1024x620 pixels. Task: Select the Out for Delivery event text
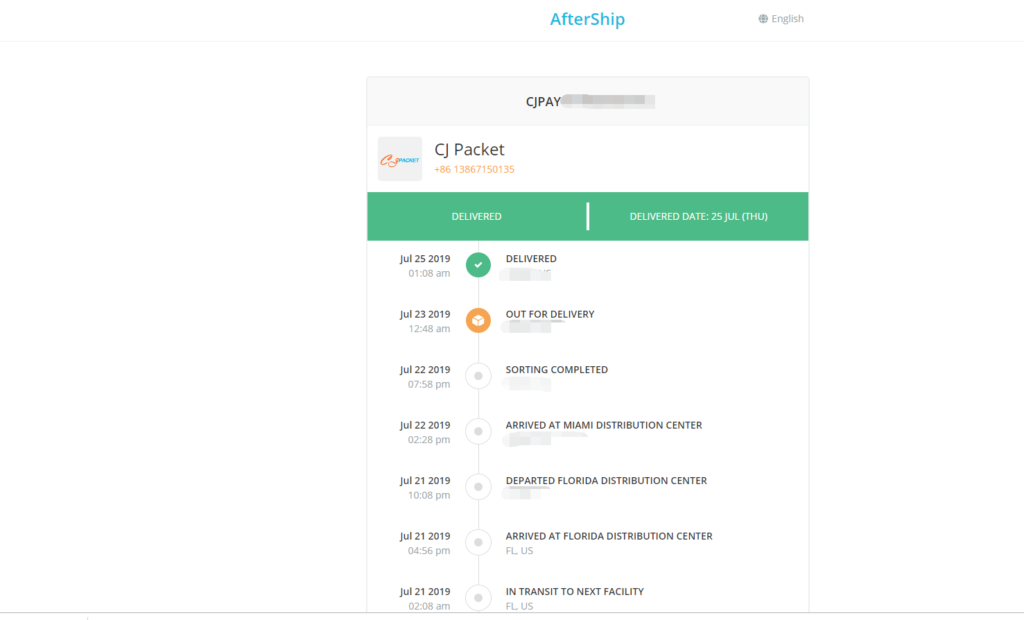click(549, 314)
